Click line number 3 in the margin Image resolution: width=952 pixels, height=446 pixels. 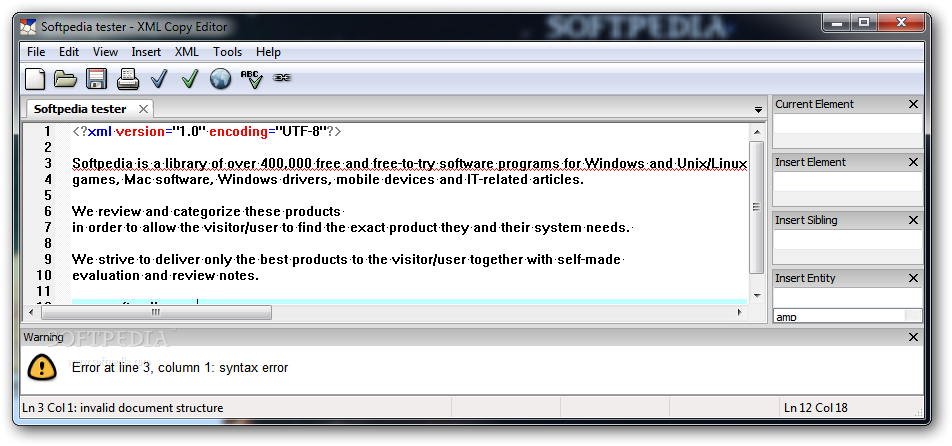pyautogui.click(x=47, y=163)
